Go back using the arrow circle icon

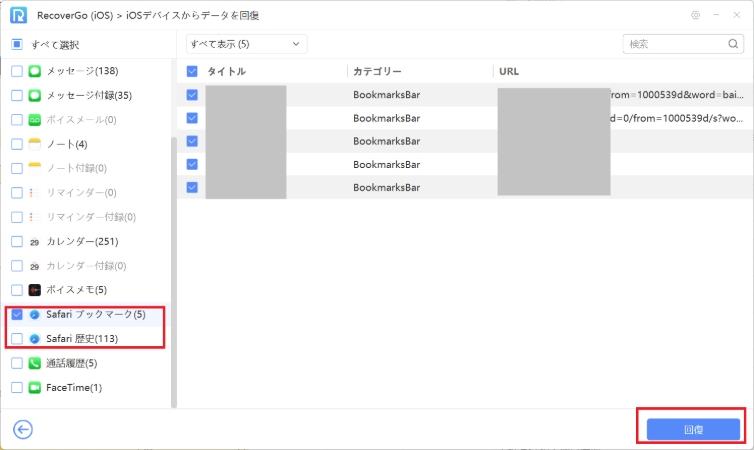click(23, 429)
